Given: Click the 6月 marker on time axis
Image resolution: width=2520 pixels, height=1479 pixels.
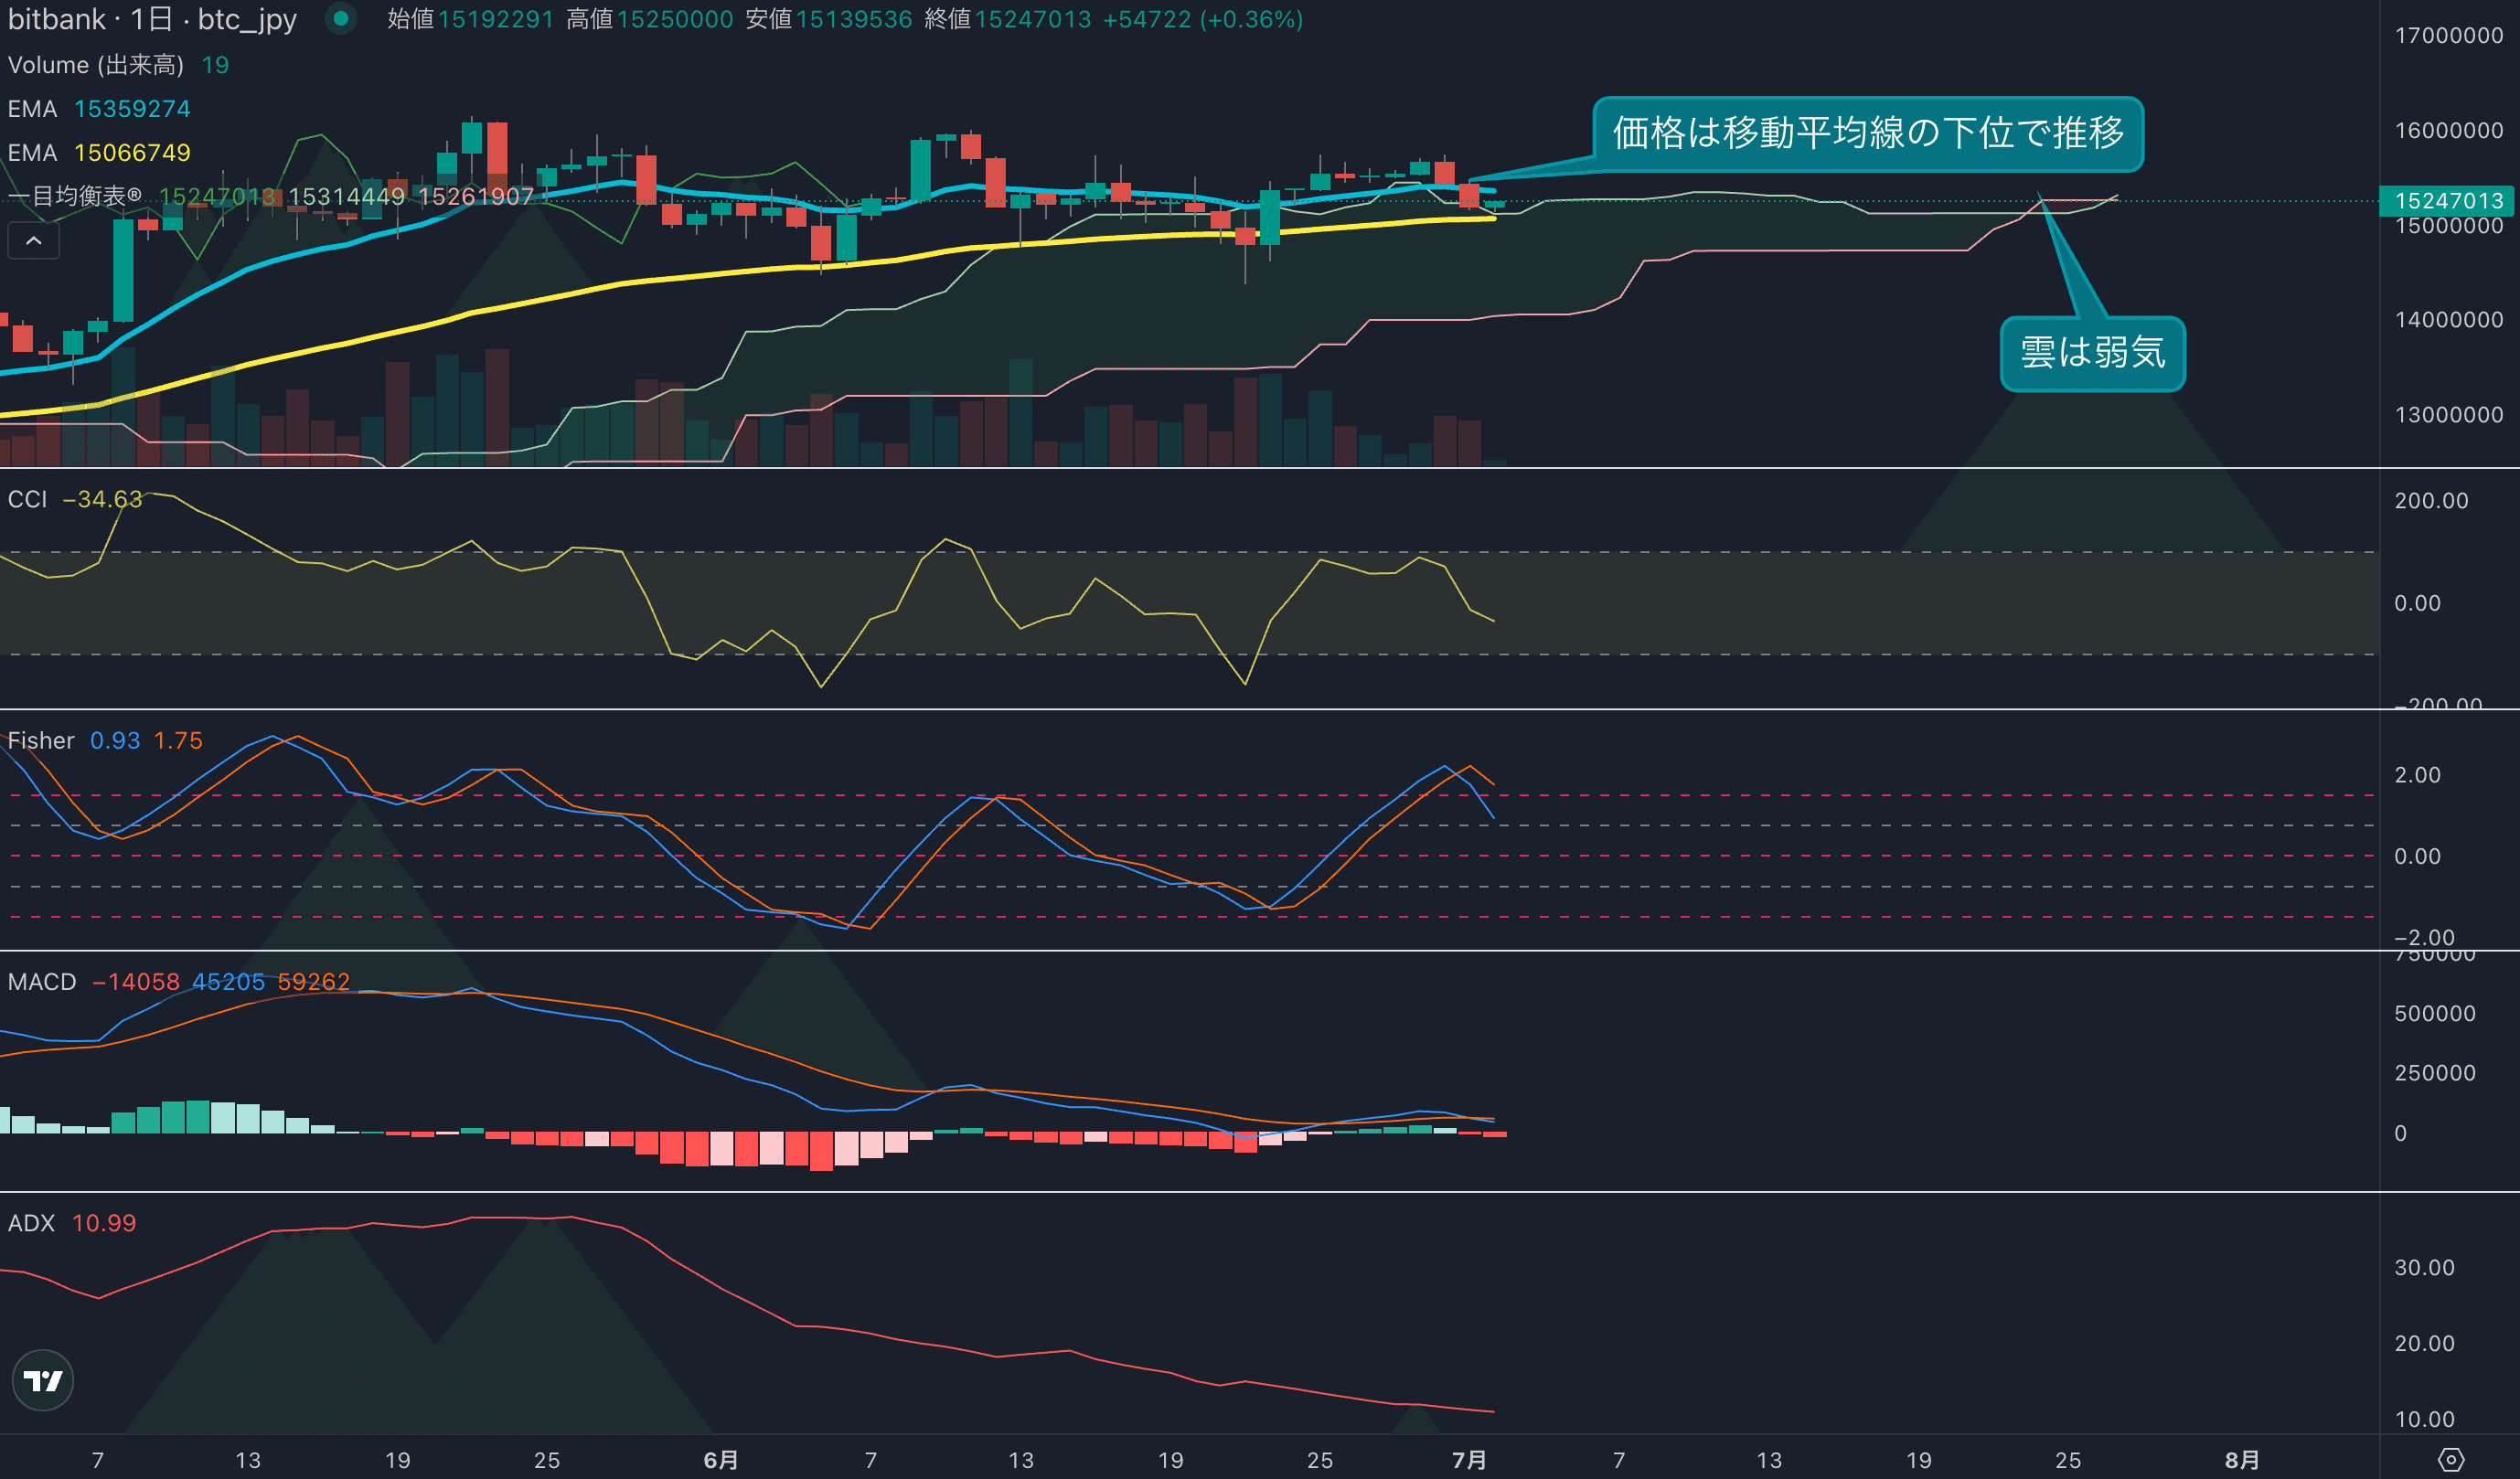Looking at the screenshot, I should tap(720, 1460).
